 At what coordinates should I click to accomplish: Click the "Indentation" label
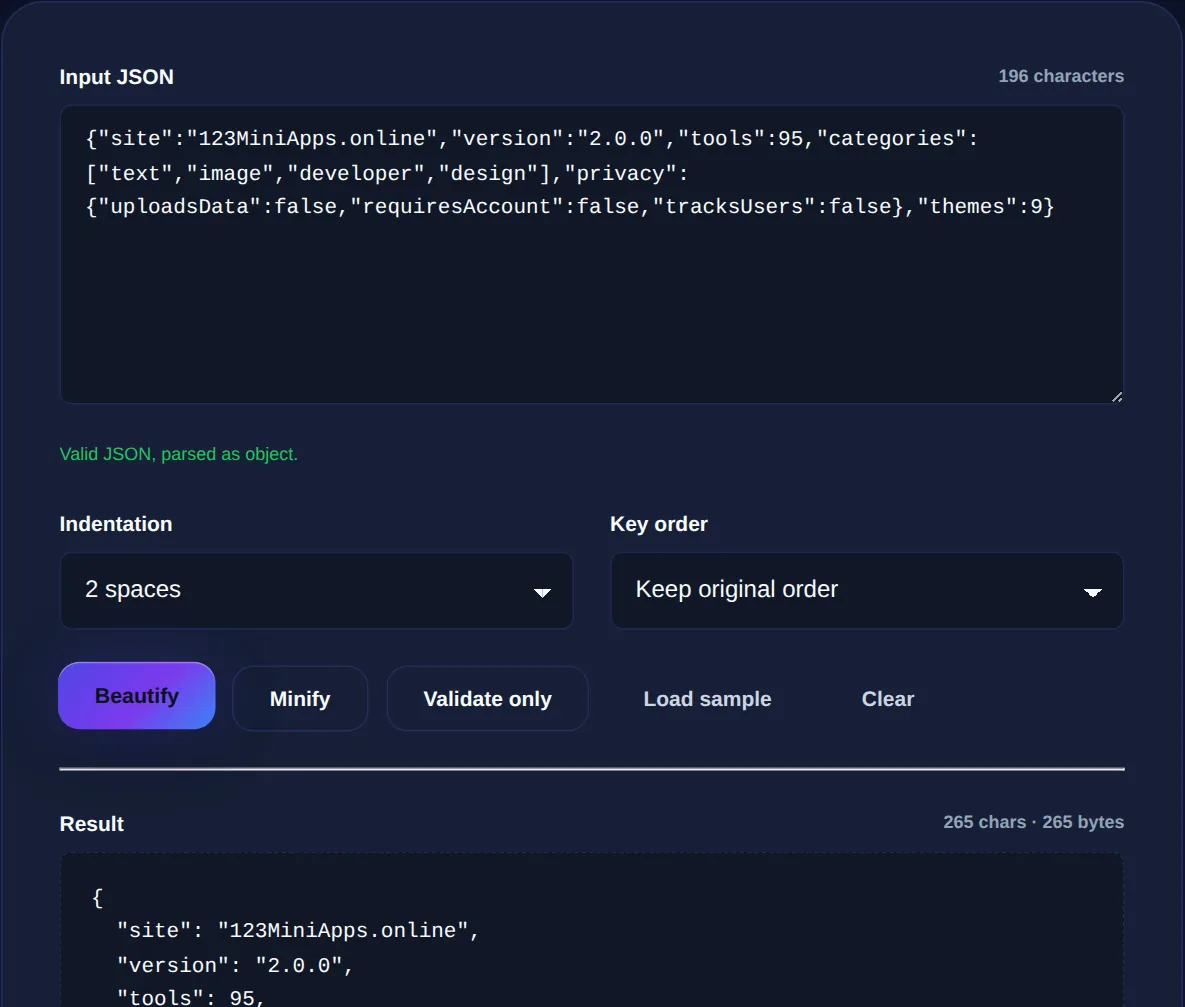coord(116,524)
